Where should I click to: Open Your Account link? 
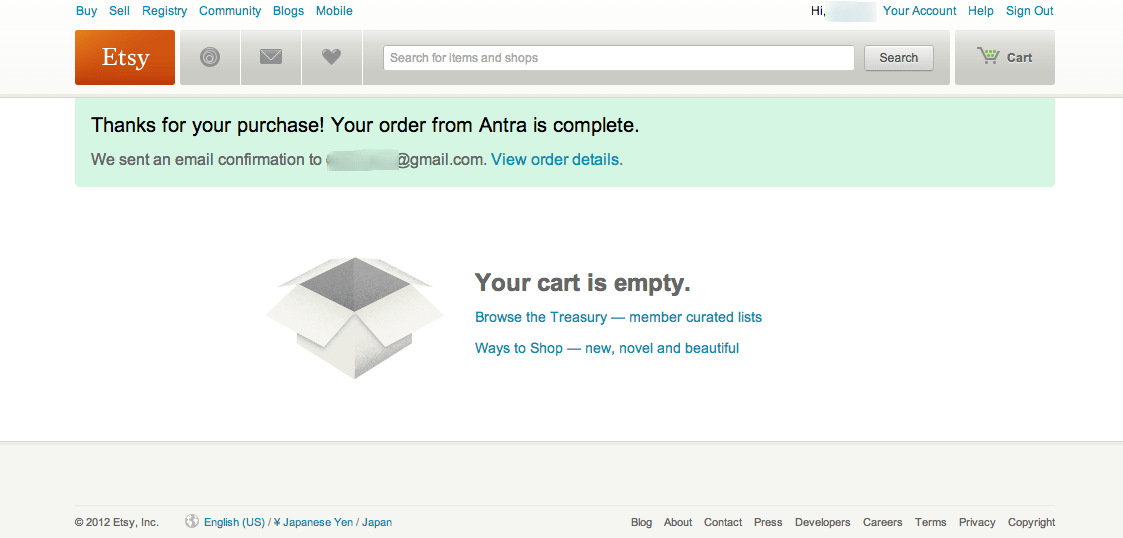[920, 11]
